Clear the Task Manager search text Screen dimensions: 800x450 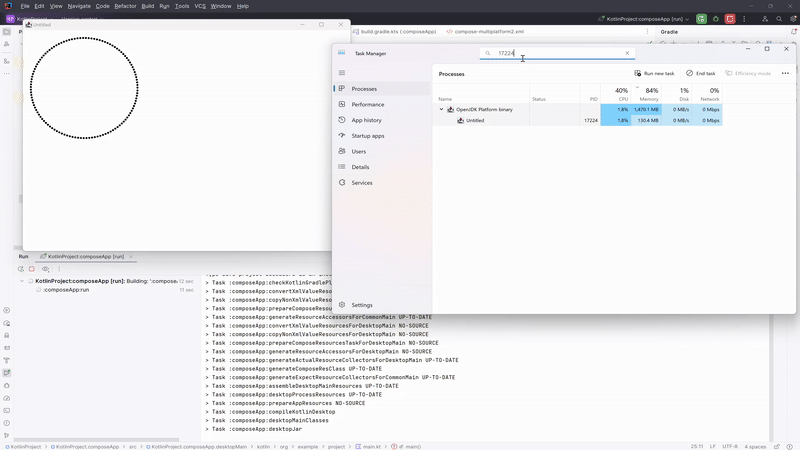click(627, 53)
